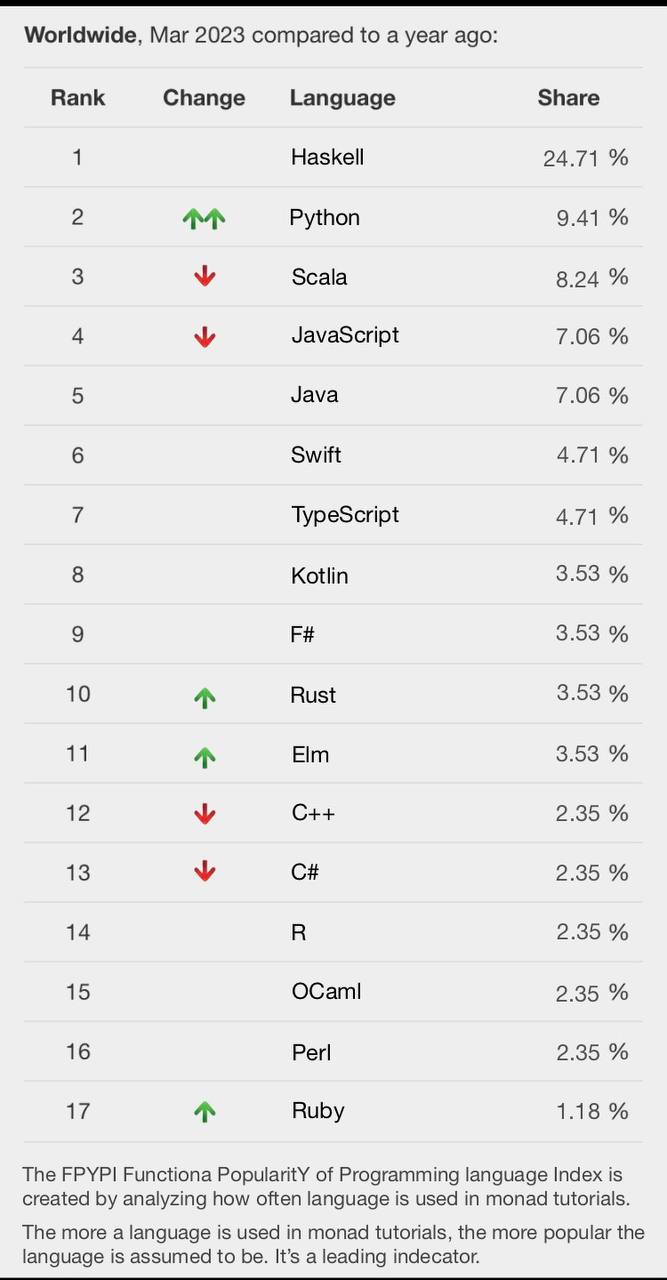Select the Rank column header
Image resolution: width=667 pixels, height=1280 pixels.
click(x=78, y=98)
